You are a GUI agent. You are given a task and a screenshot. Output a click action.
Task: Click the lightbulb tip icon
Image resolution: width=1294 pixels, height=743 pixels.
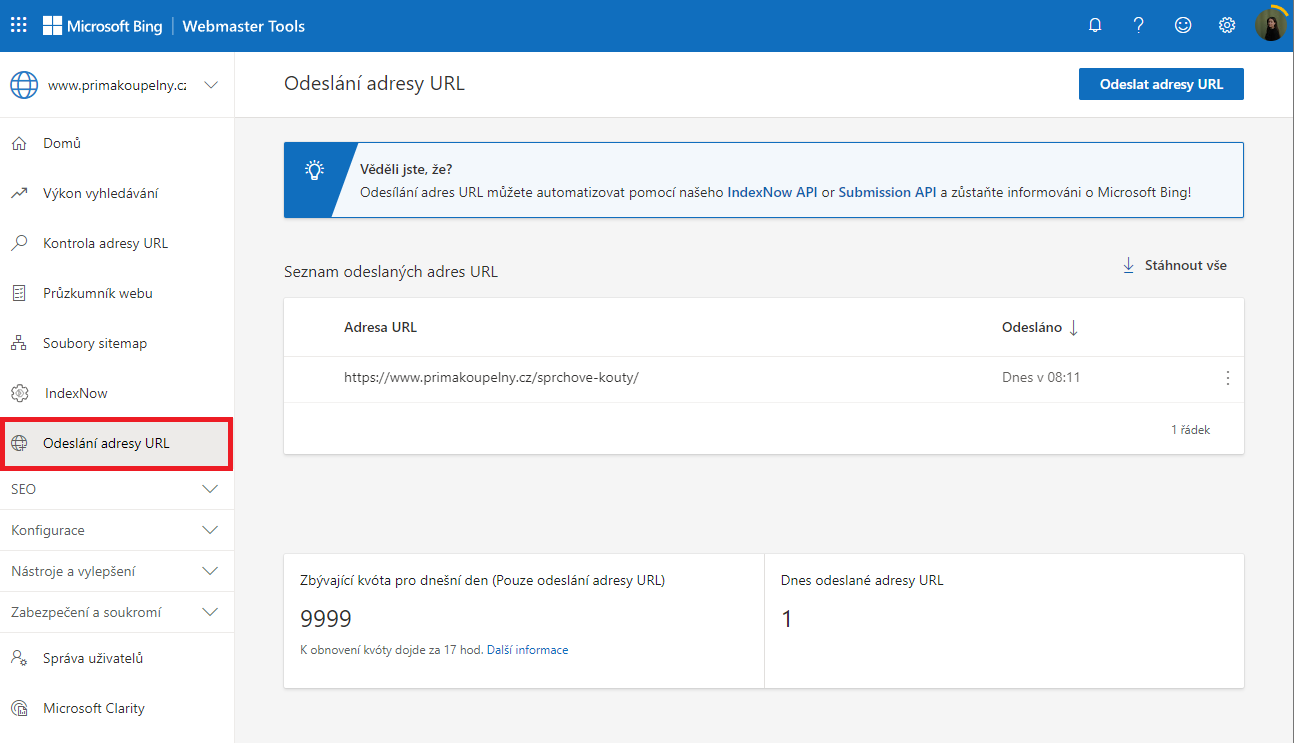(x=315, y=170)
